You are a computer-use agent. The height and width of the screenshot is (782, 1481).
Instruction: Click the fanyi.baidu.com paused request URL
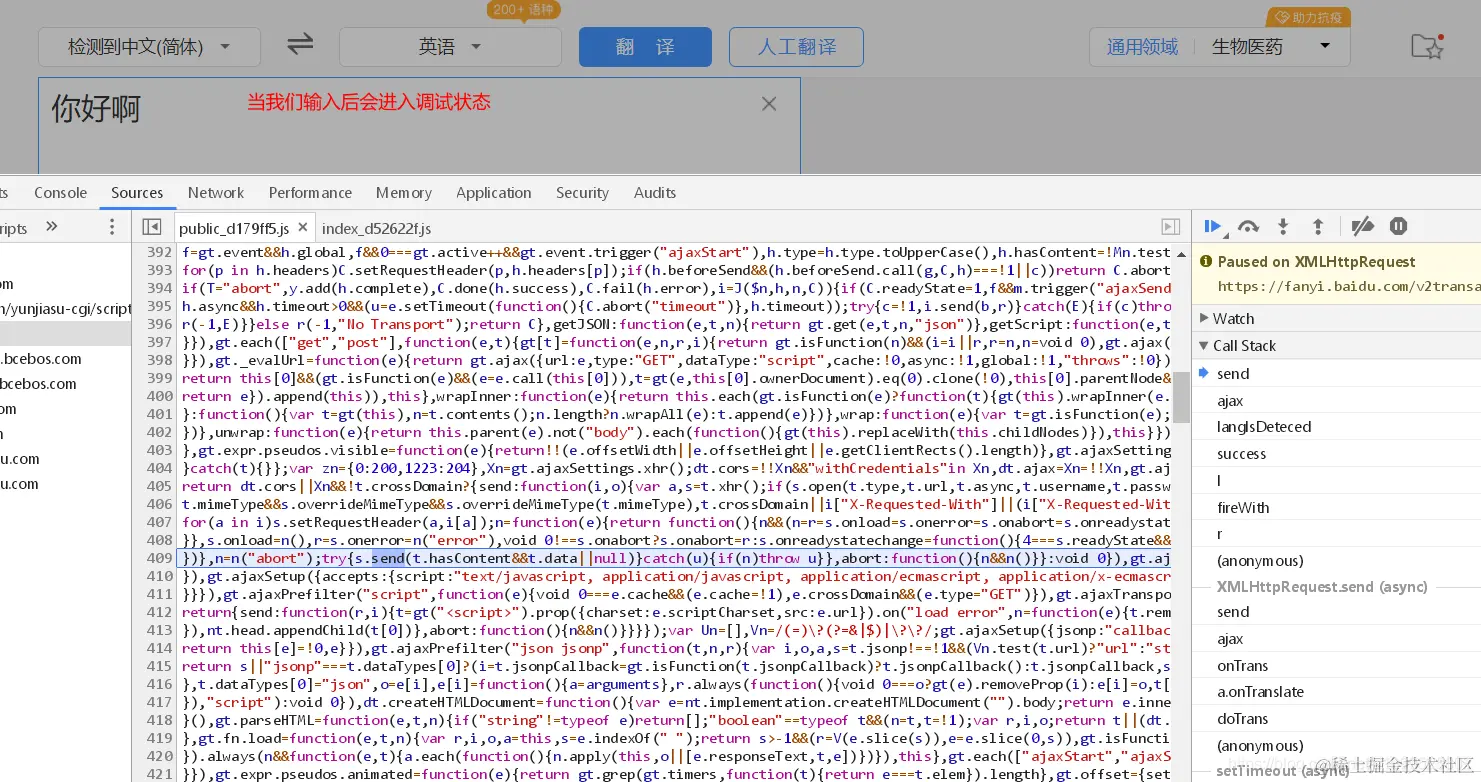pyautogui.click(x=1347, y=287)
